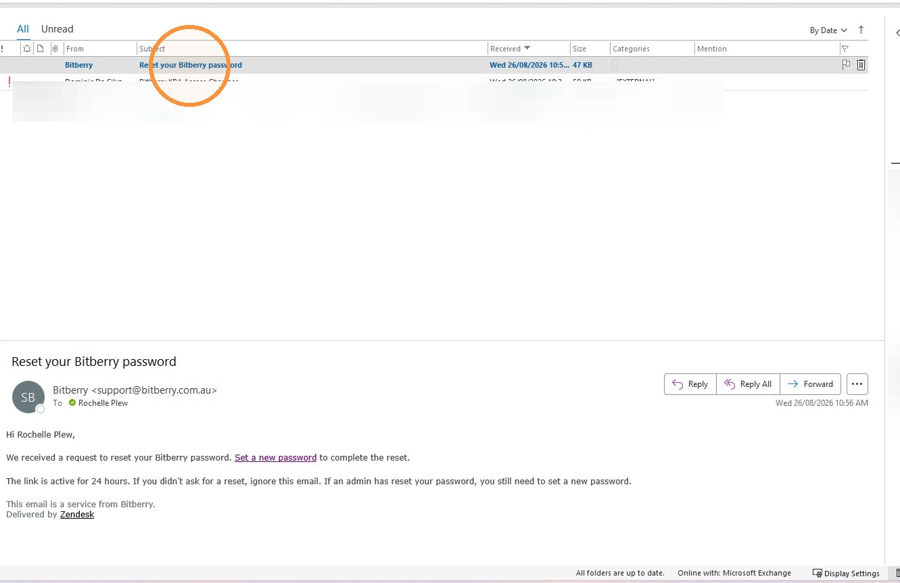The width and height of the screenshot is (900, 583).
Task: Click the Reply All button
Action: click(748, 384)
